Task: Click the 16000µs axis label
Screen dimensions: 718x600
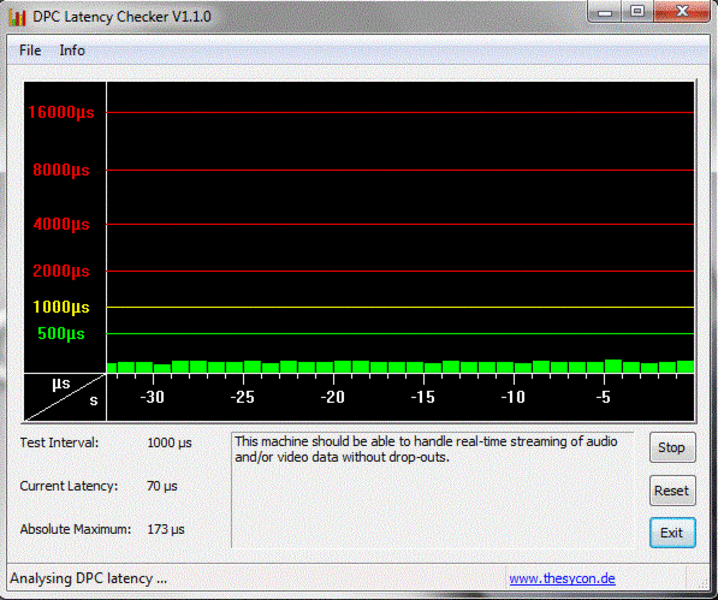Action: 61,113
